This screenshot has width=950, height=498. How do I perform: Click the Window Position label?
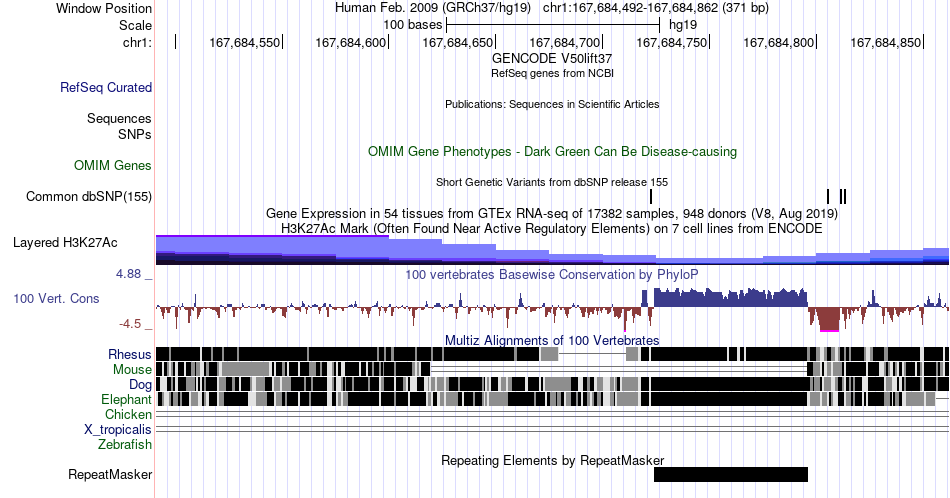click(x=104, y=8)
